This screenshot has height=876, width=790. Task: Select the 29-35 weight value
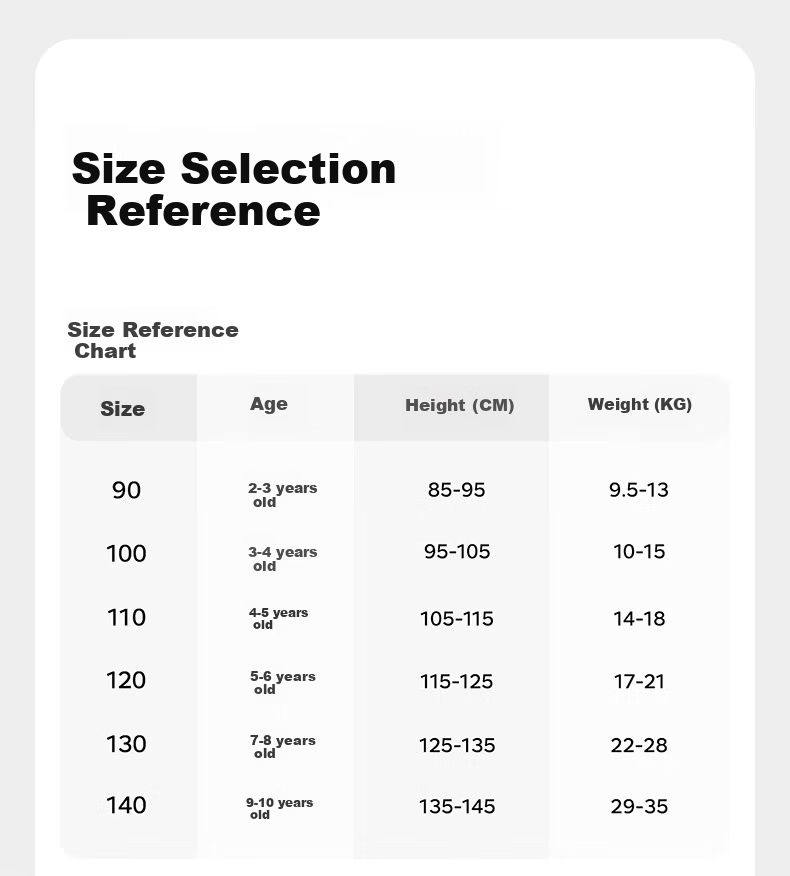point(639,807)
